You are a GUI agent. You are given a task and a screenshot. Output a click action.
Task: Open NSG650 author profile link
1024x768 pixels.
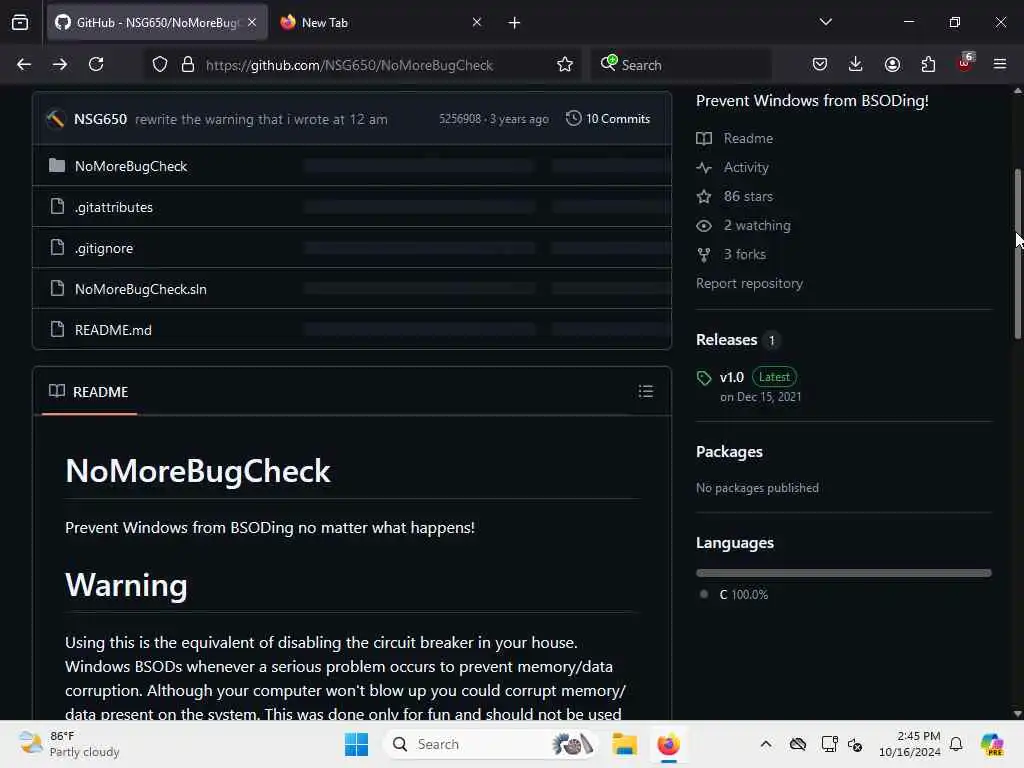[x=101, y=119]
